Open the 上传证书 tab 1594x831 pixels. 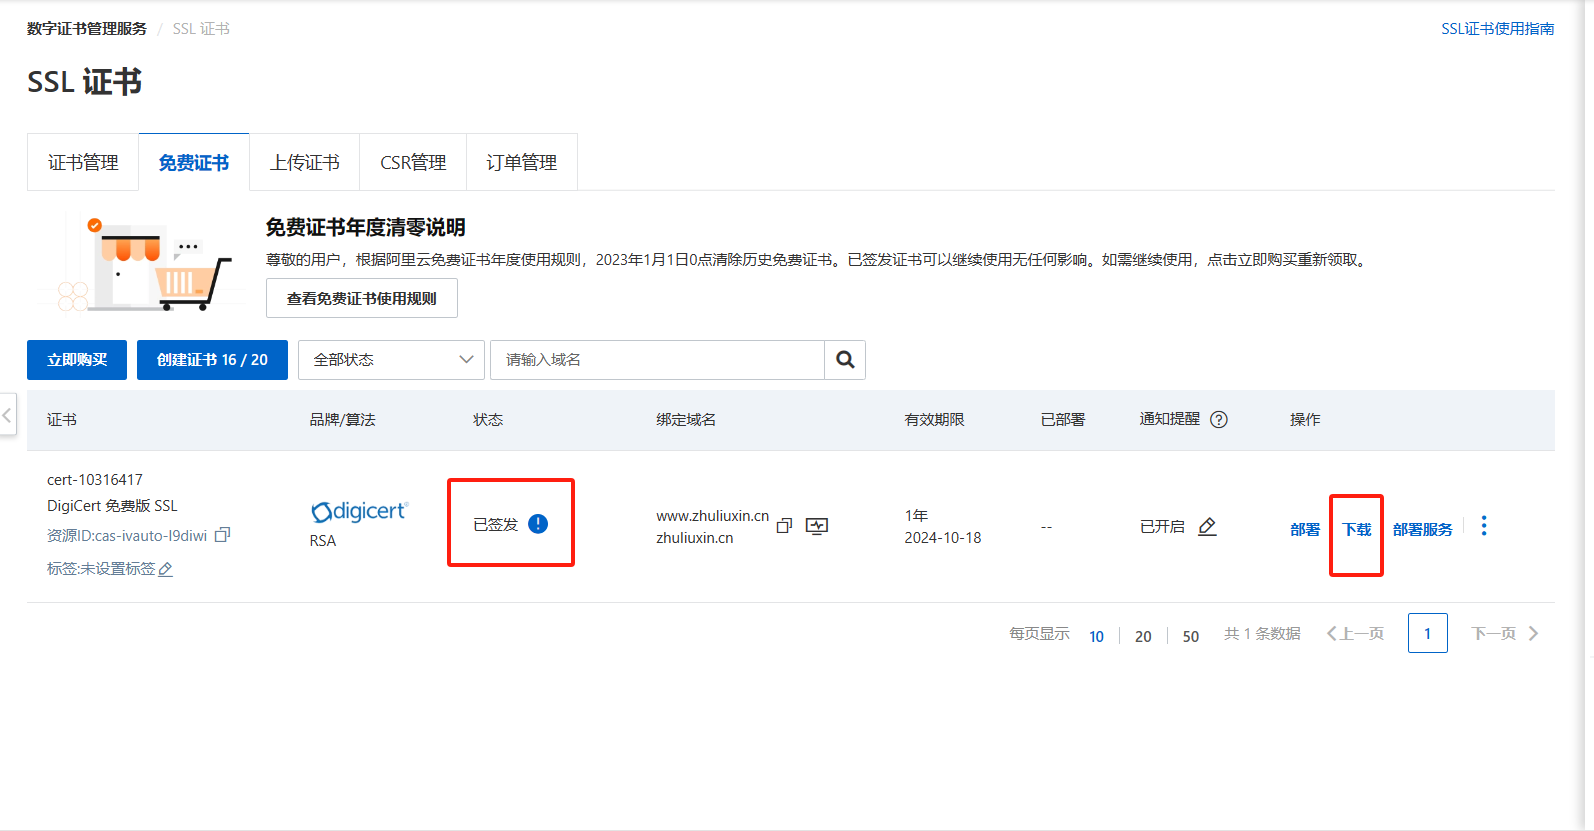pos(305,162)
